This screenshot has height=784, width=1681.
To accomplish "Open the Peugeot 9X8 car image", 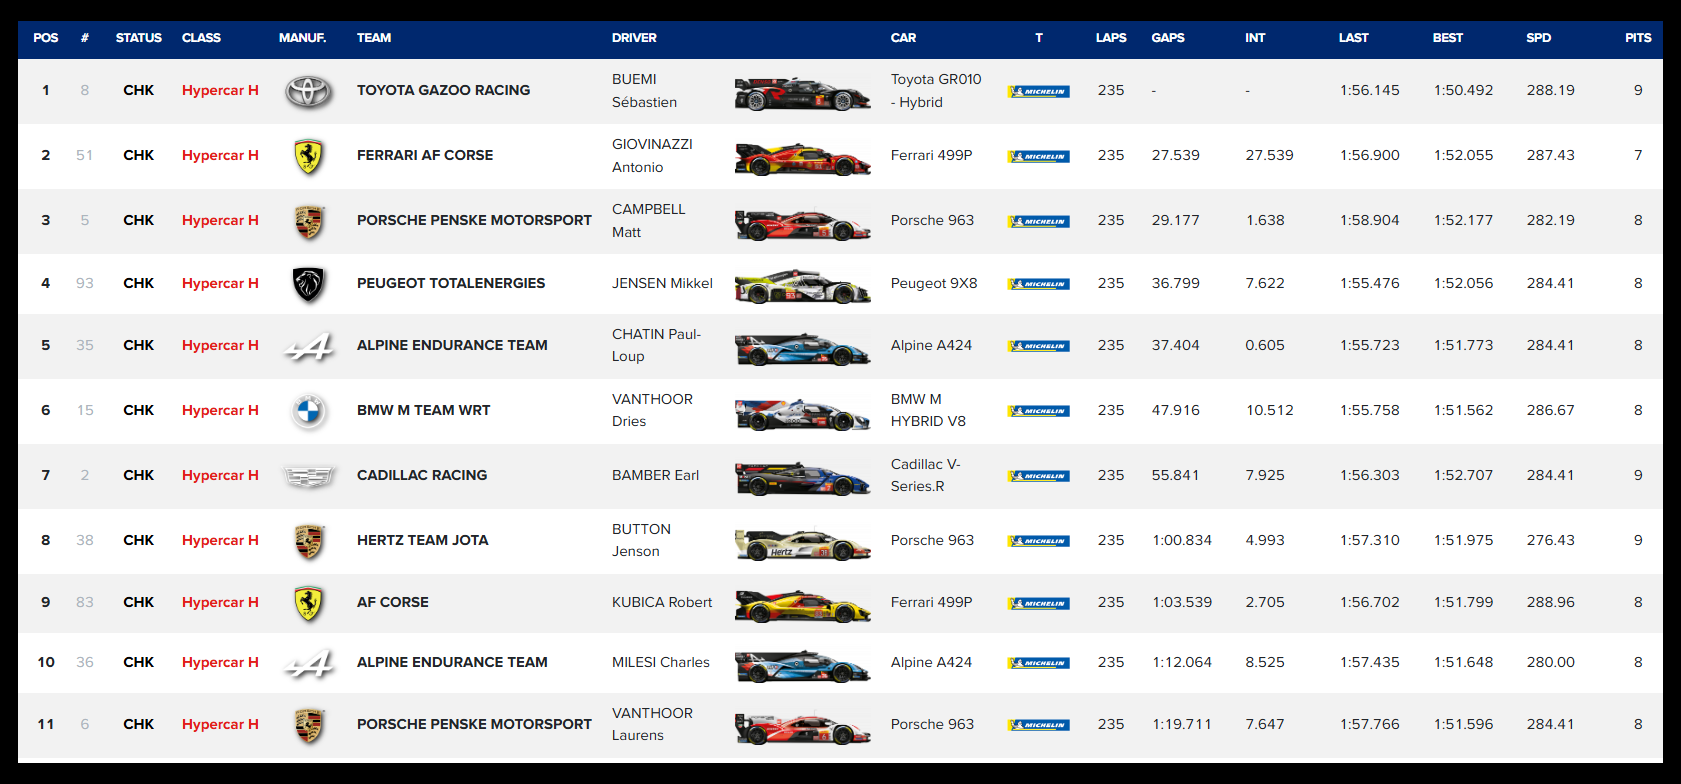I will click(802, 287).
